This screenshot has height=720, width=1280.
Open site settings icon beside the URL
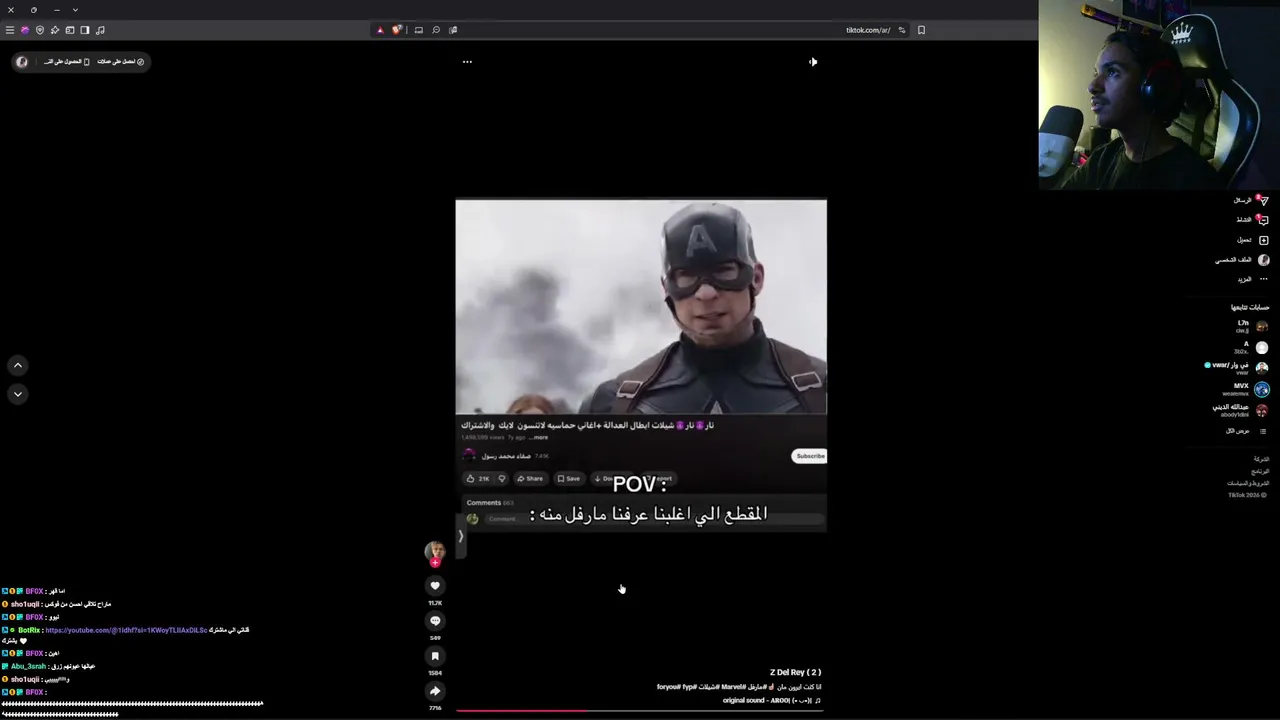point(902,30)
